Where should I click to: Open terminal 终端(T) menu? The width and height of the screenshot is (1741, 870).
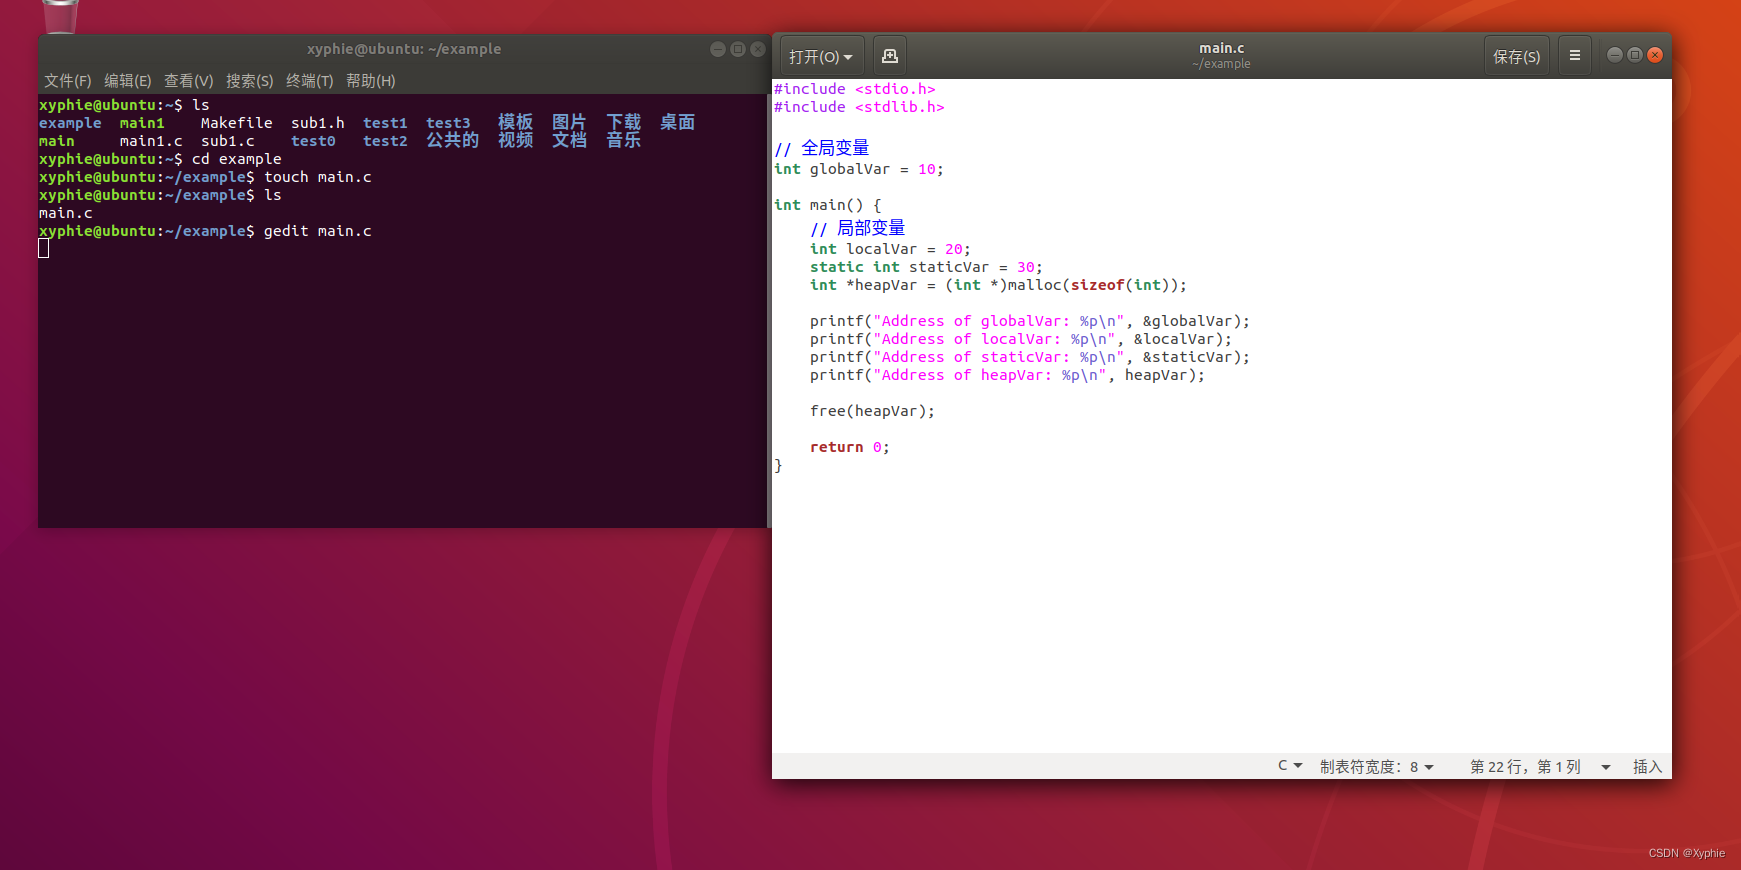point(310,81)
